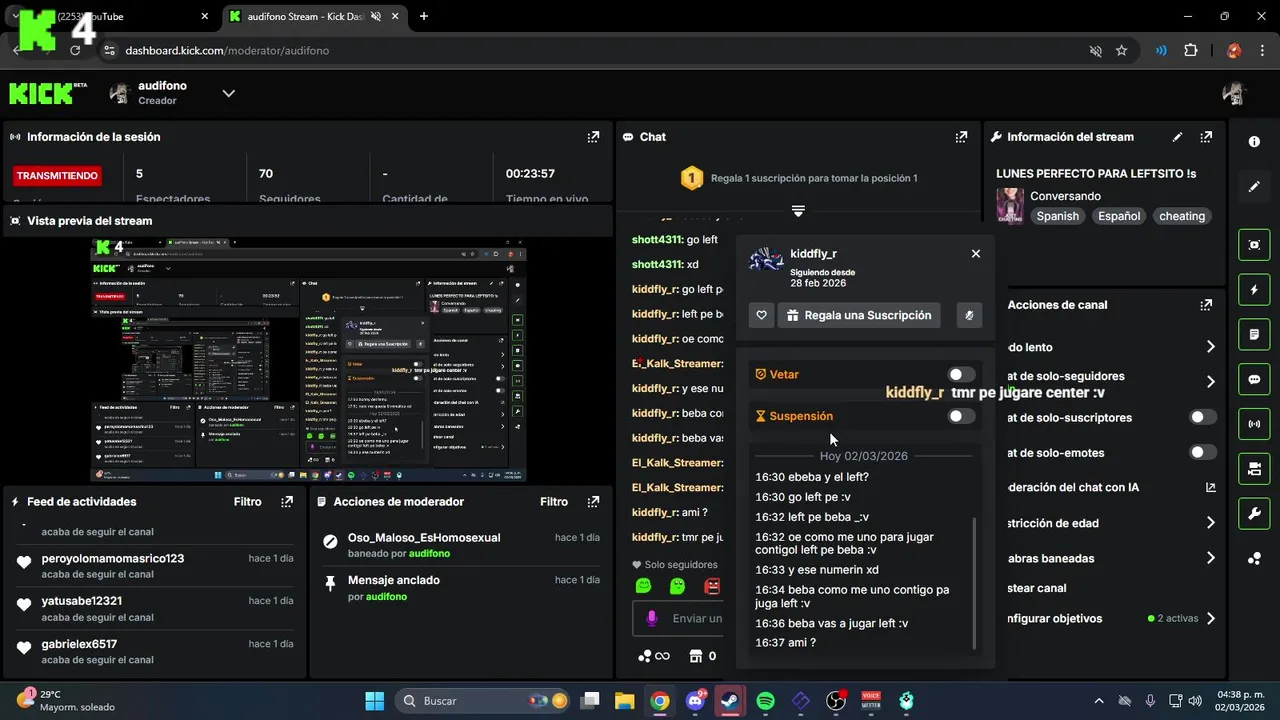Toggle the session info panel sidebar icon

(1254, 245)
